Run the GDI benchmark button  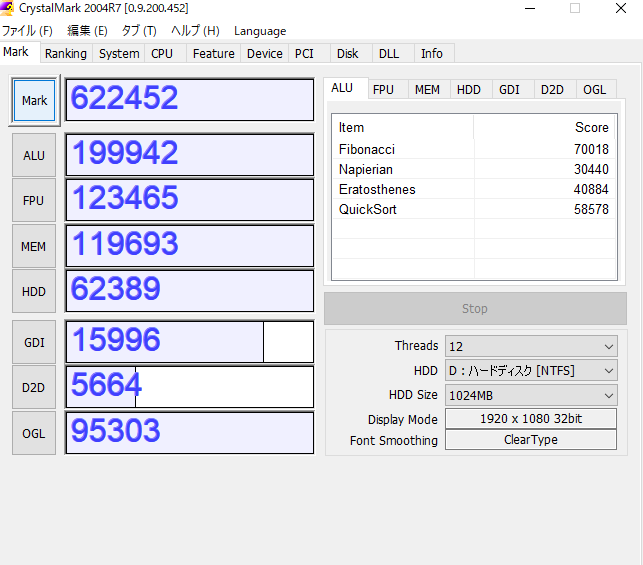[x=34, y=342]
